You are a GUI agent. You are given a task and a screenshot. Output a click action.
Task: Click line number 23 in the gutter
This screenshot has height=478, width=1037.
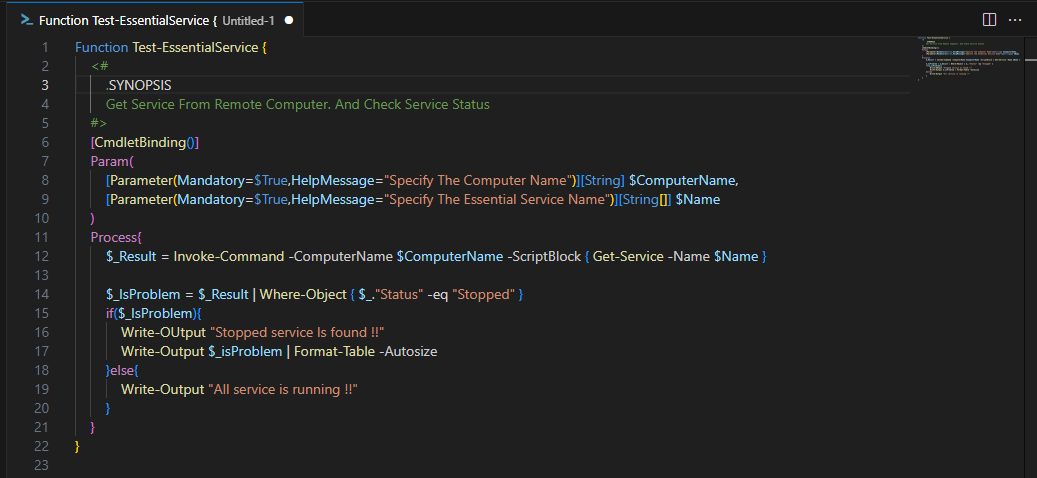42,465
